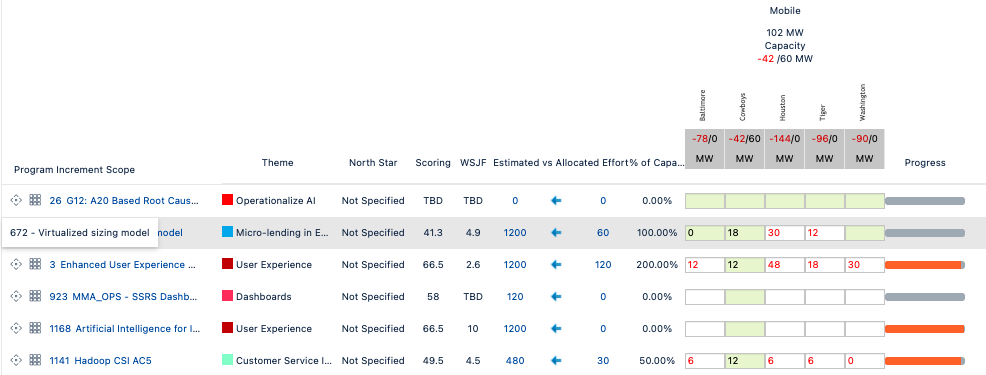Edit Houston allocation 48 in Enhanced User Experience row
The width and height of the screenshot is (986, 375).
tap(784, 265)
